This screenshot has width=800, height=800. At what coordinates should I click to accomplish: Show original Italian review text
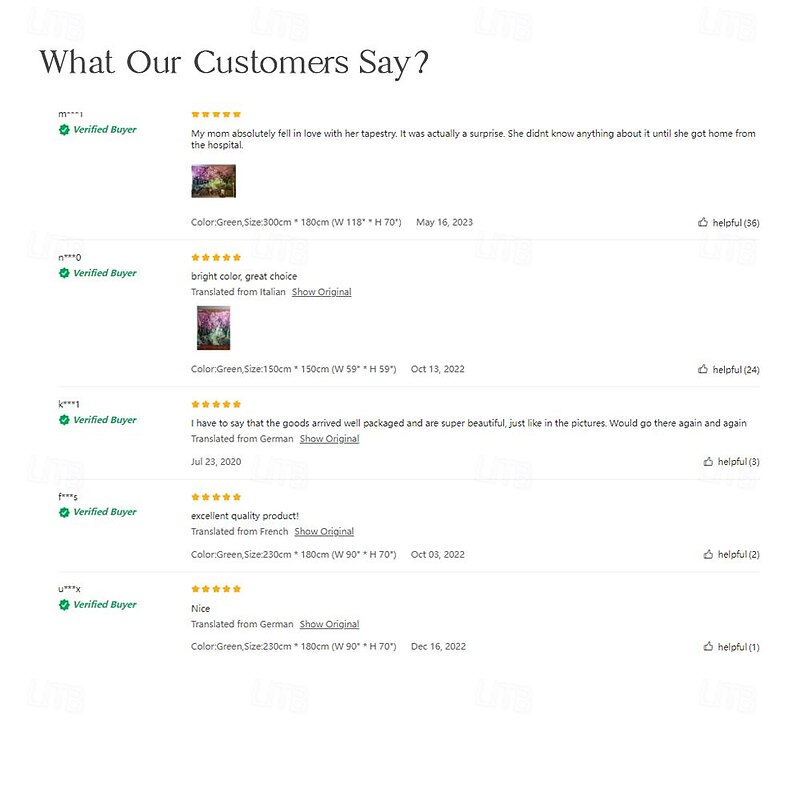tap(321, 292)
